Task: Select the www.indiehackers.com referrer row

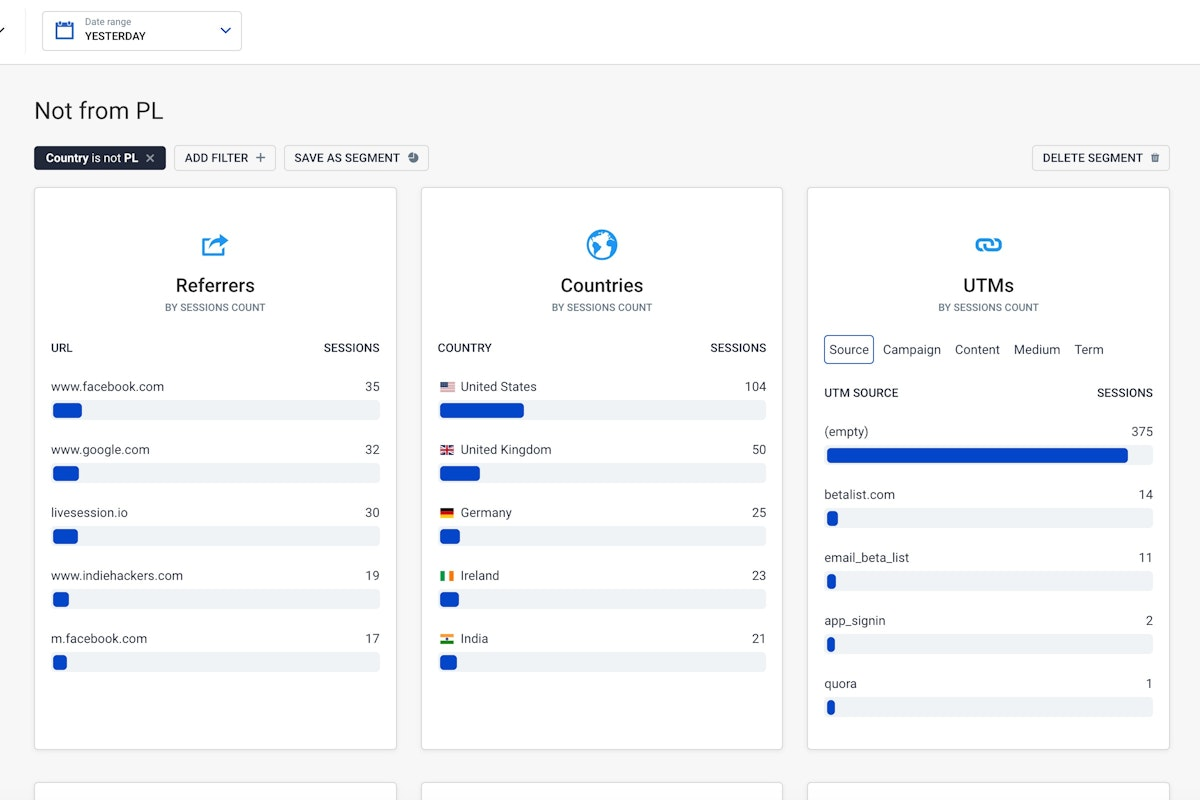Action: pos(117,576)
